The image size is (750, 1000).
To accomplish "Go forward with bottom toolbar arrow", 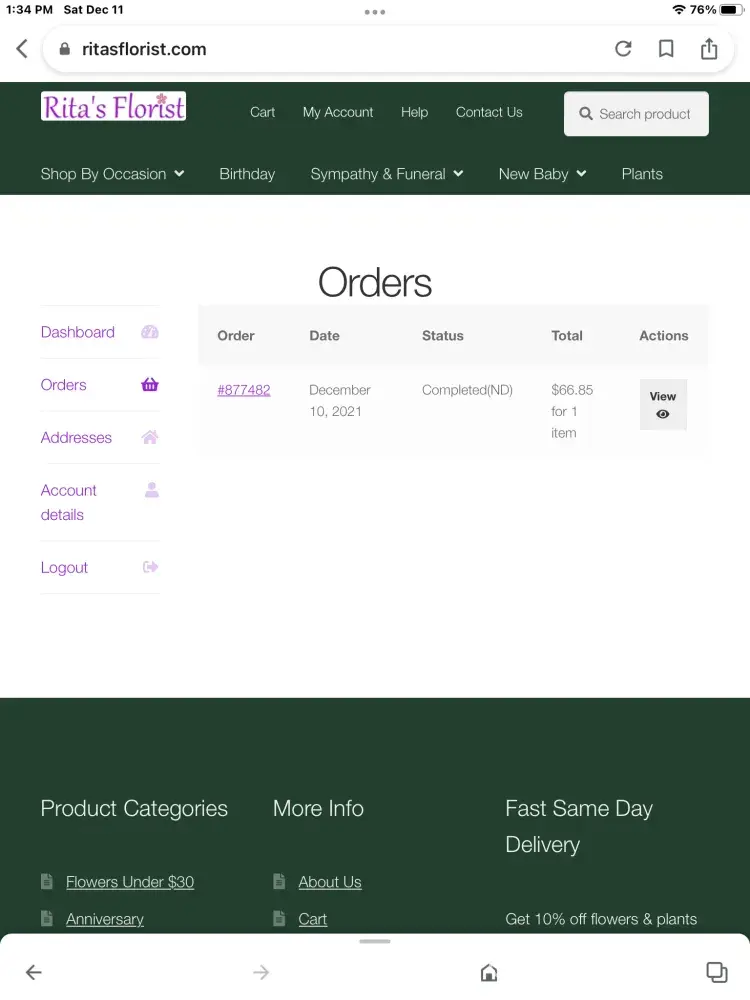I will pos(261,972).
